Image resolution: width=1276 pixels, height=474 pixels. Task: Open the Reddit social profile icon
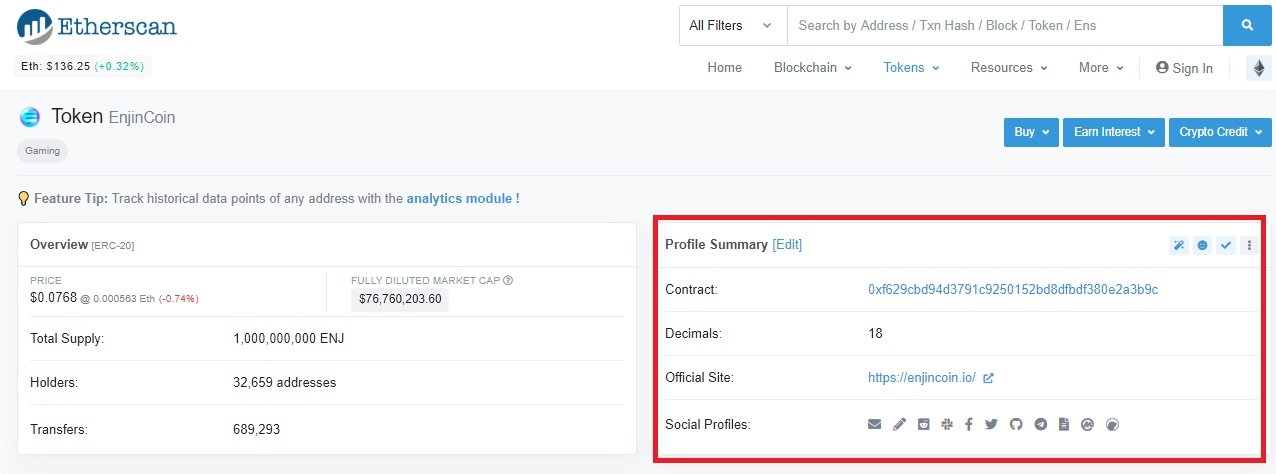pos(923,424)
